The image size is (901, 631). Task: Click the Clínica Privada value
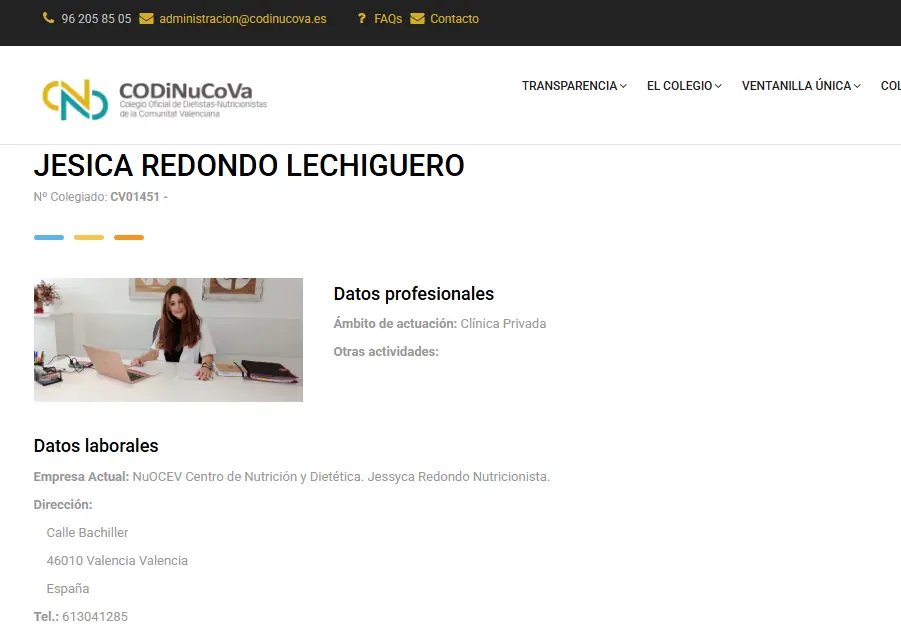[503, 324]
